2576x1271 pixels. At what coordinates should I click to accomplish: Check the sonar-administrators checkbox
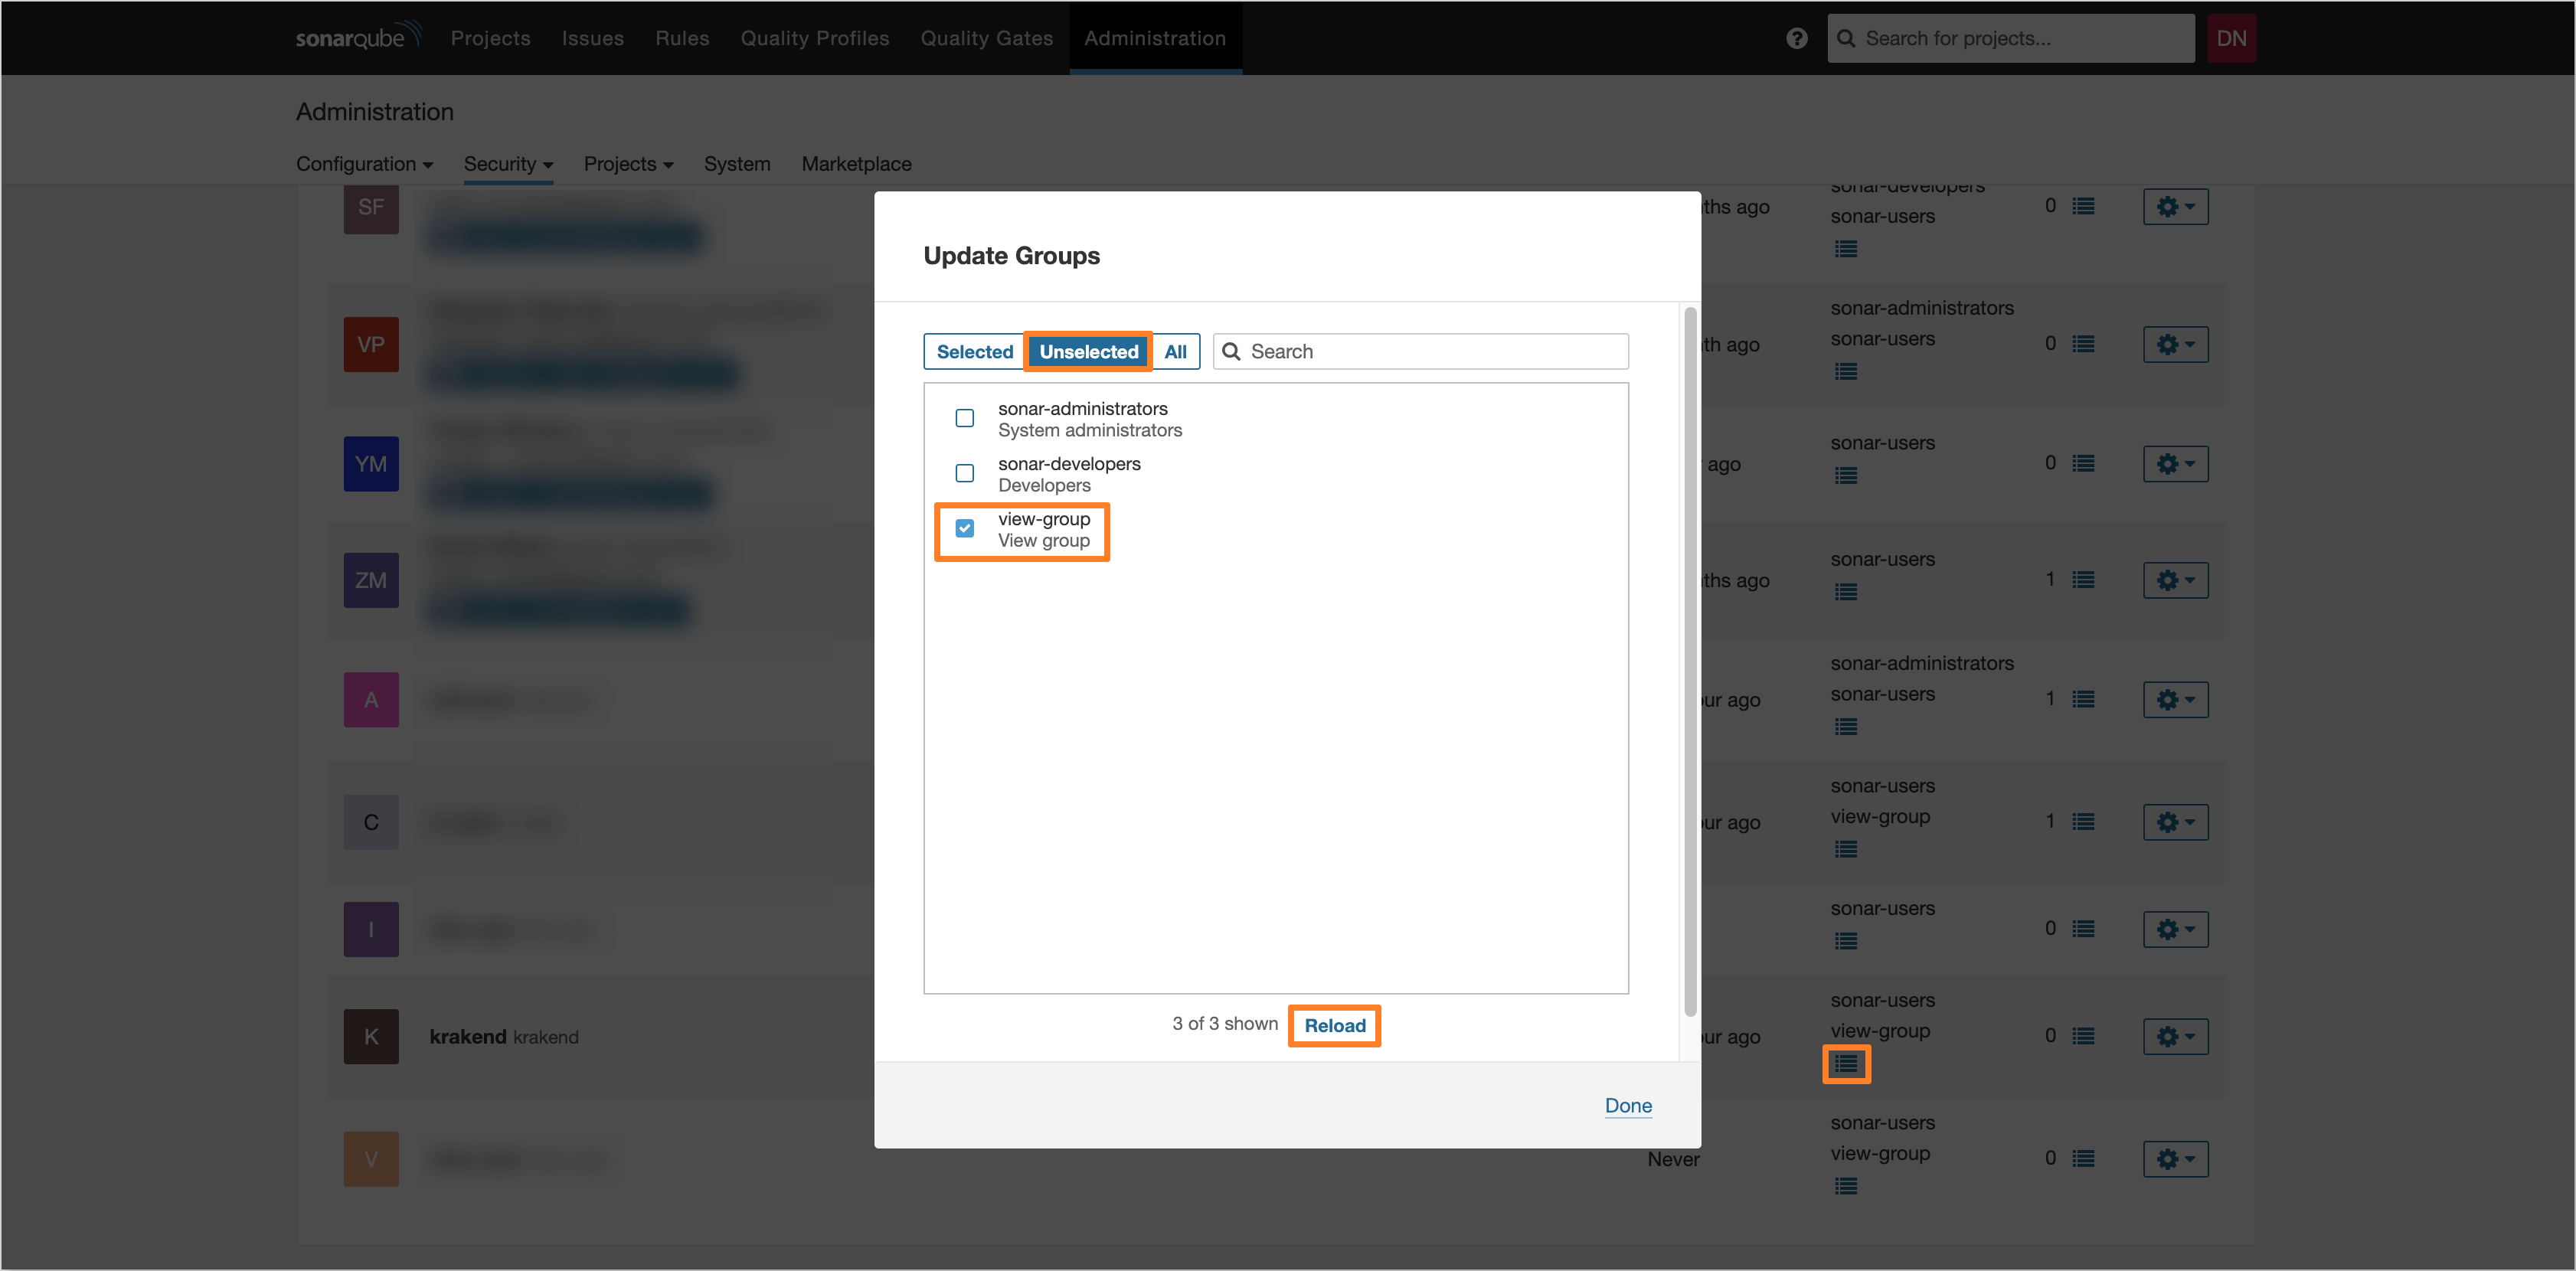[964, 418]
